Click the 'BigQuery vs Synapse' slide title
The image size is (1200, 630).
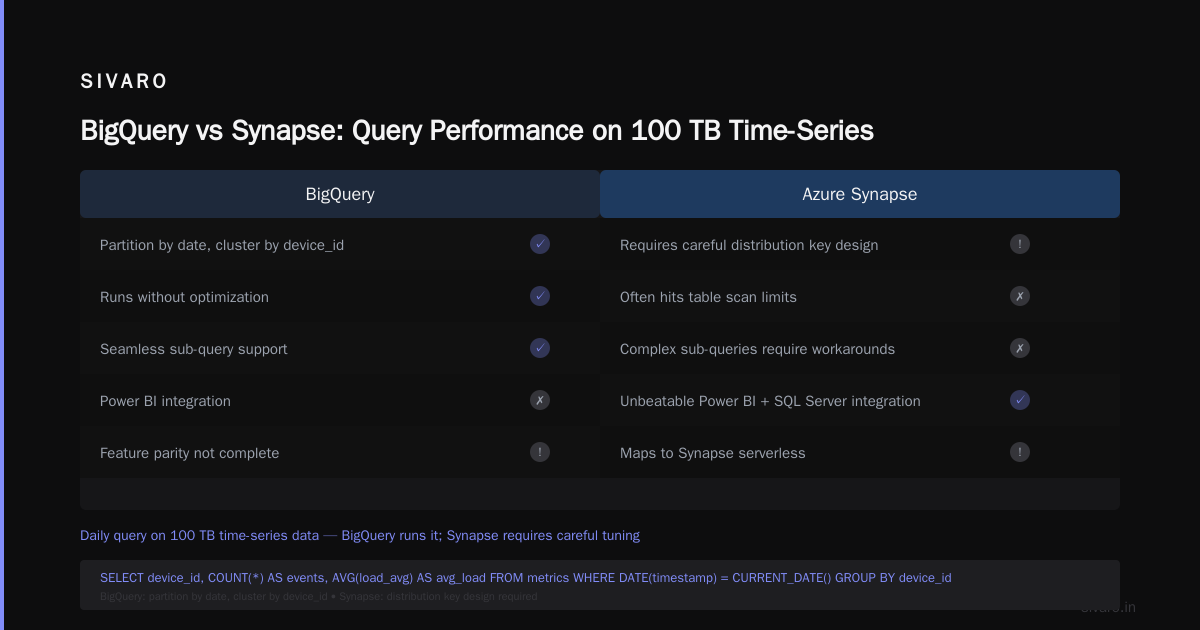[477, 131]
